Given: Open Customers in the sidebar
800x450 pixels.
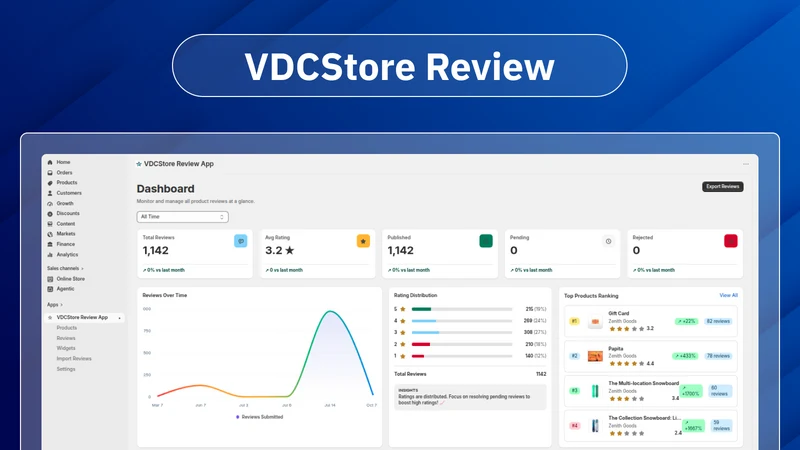Looking at the screenshot, I should (x=69, y=193).
